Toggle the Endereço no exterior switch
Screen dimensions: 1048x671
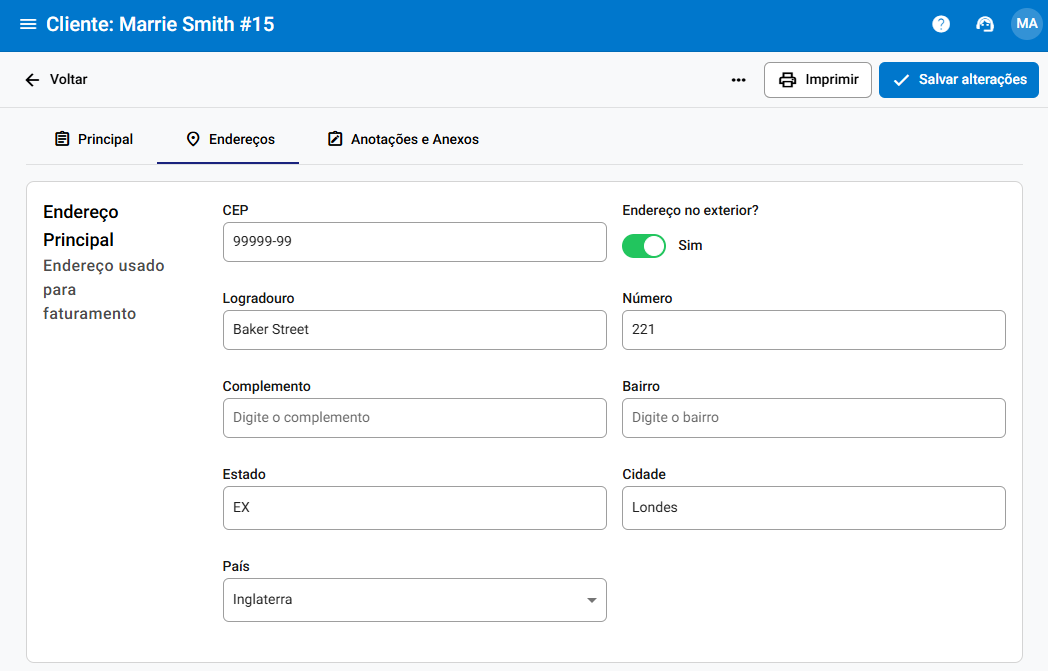[x=644, y=245]
